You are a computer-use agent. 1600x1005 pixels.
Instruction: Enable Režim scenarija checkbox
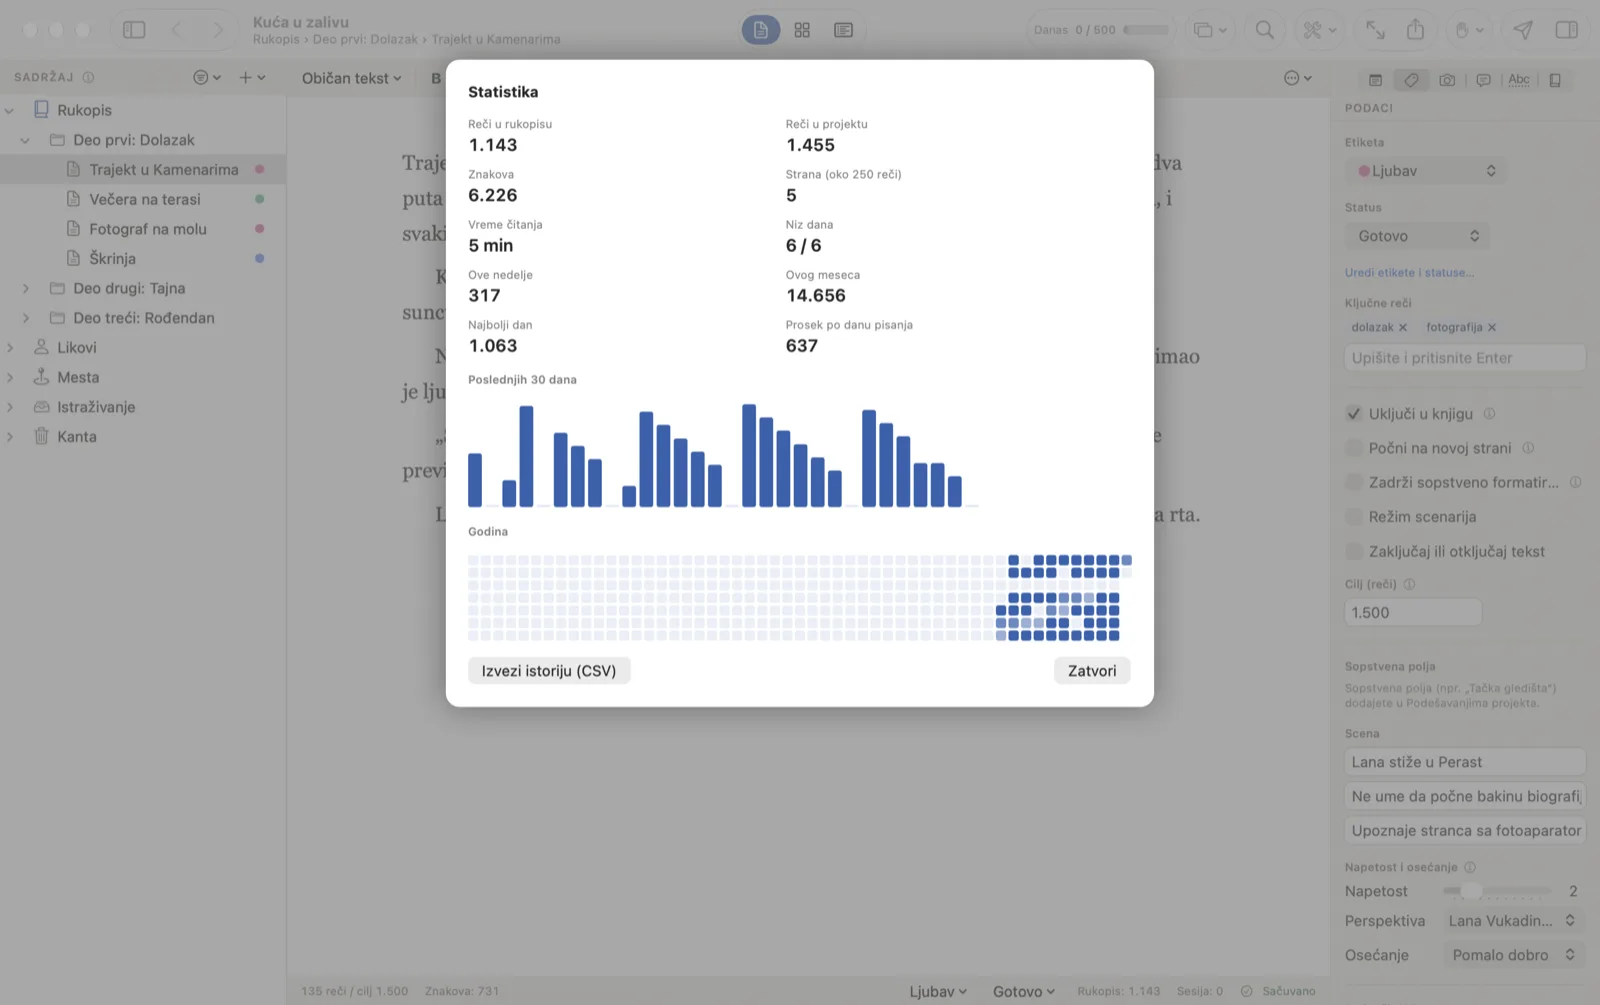click(1354, 517)
